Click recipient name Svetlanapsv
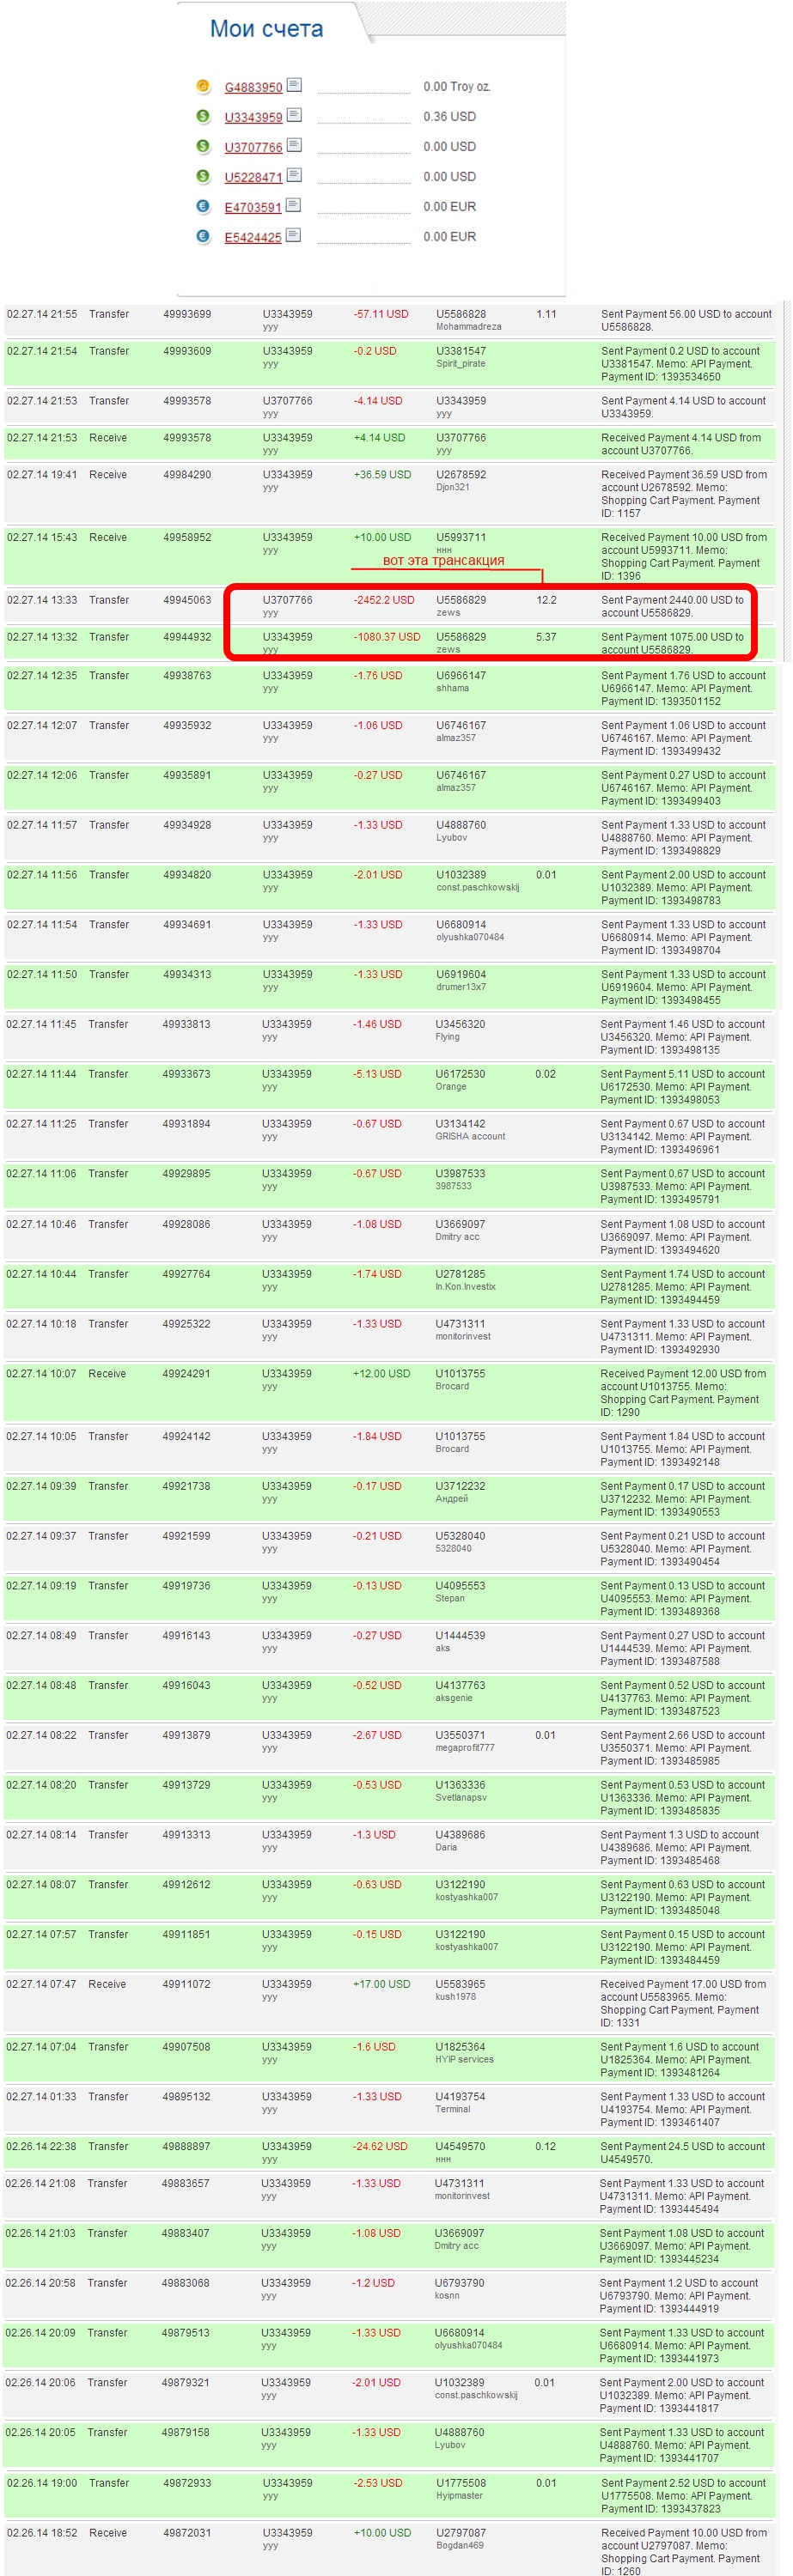 (460, 1798)
